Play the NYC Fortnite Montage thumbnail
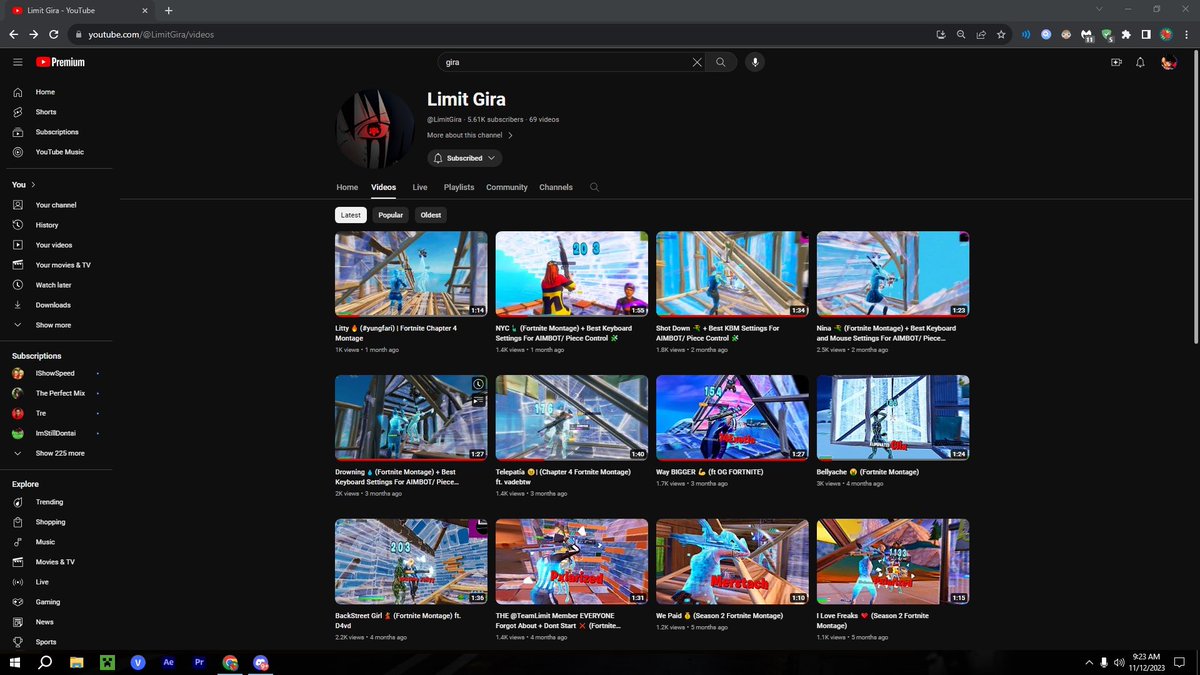 [x=572, y=274]
